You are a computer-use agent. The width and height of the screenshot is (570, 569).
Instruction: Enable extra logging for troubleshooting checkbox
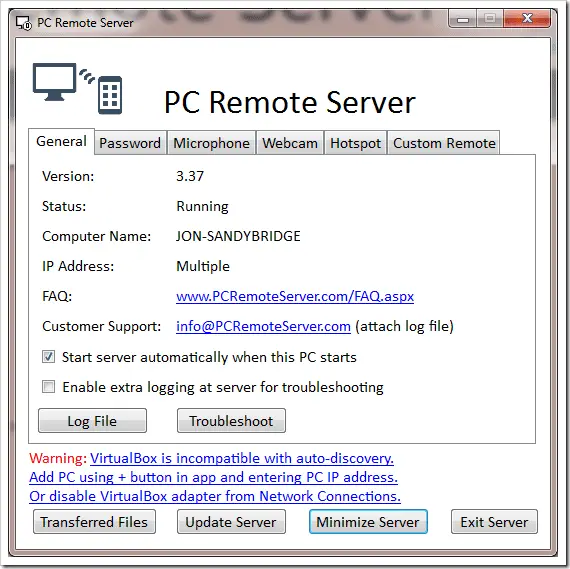(48, 386)
